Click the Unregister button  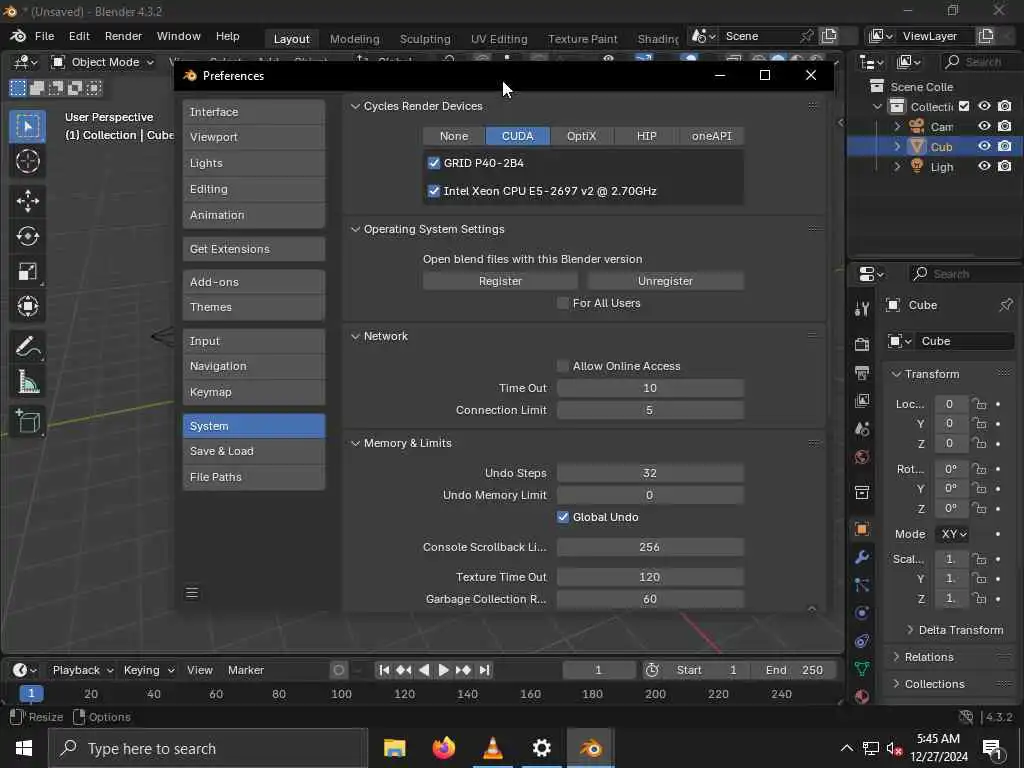[x=665, y=281]
